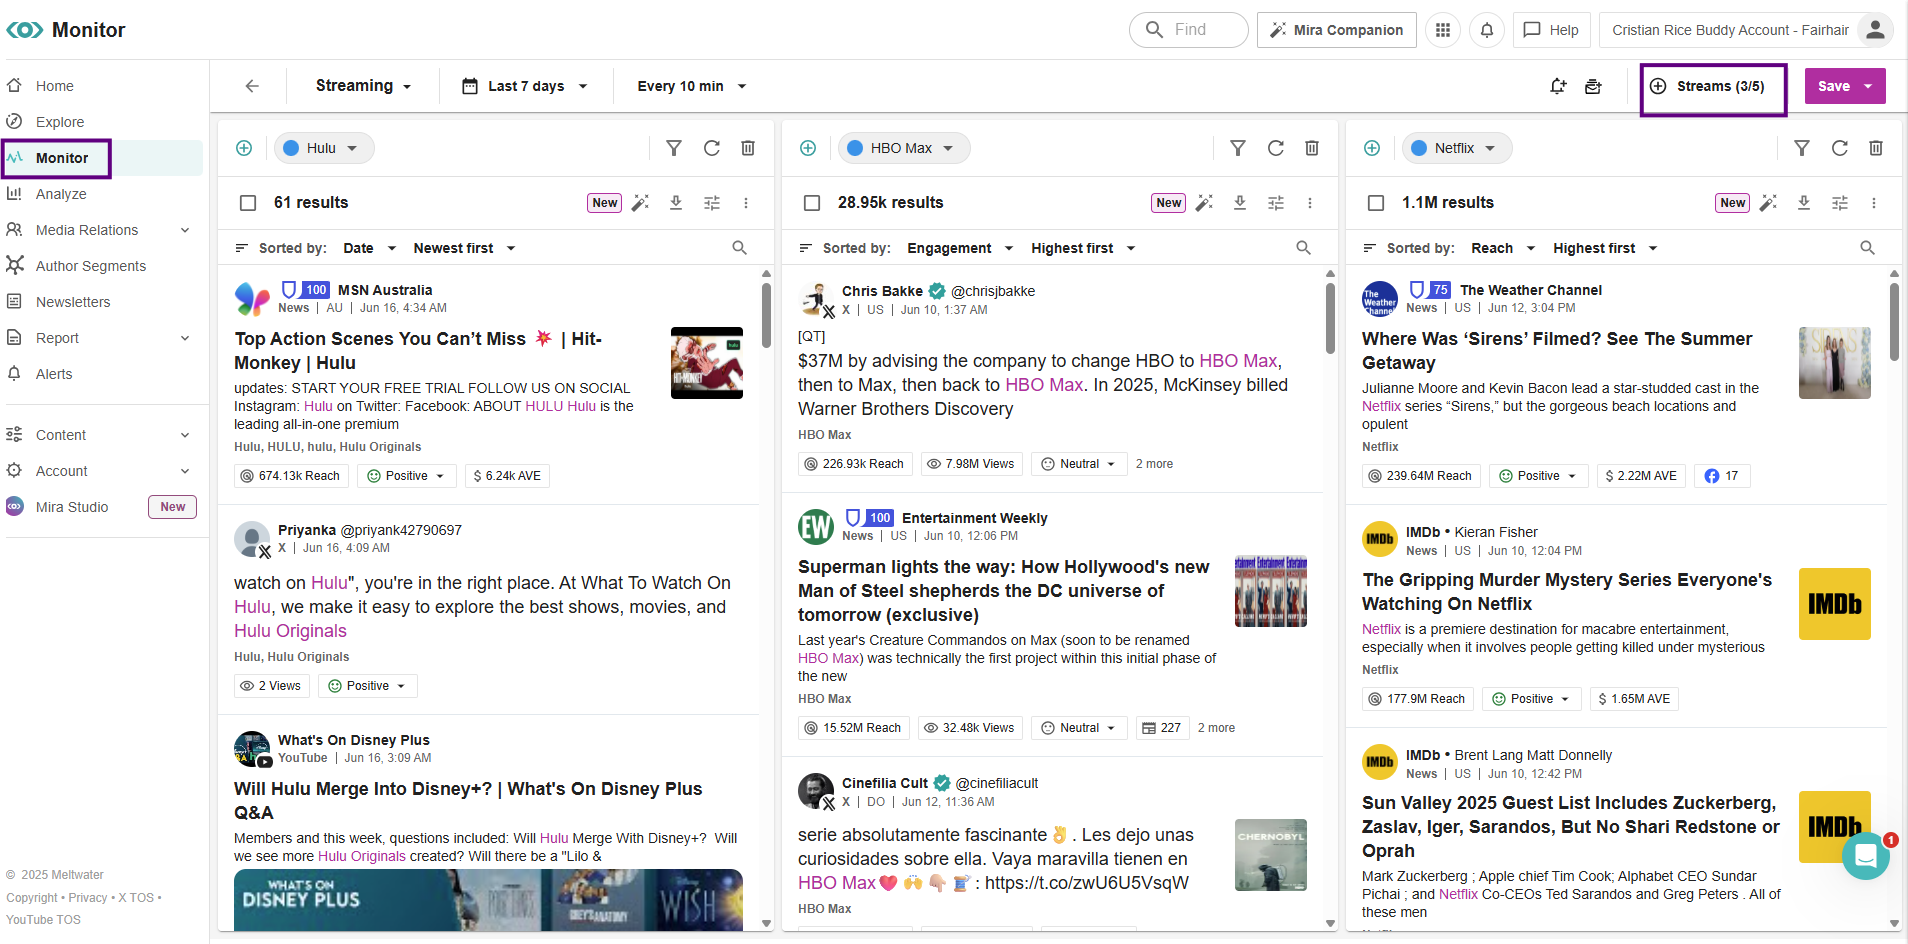The width and height of the screenshot is (1908, 944).
Task: Click the print/export icon next to Streams
Action: click(1593, 86)
